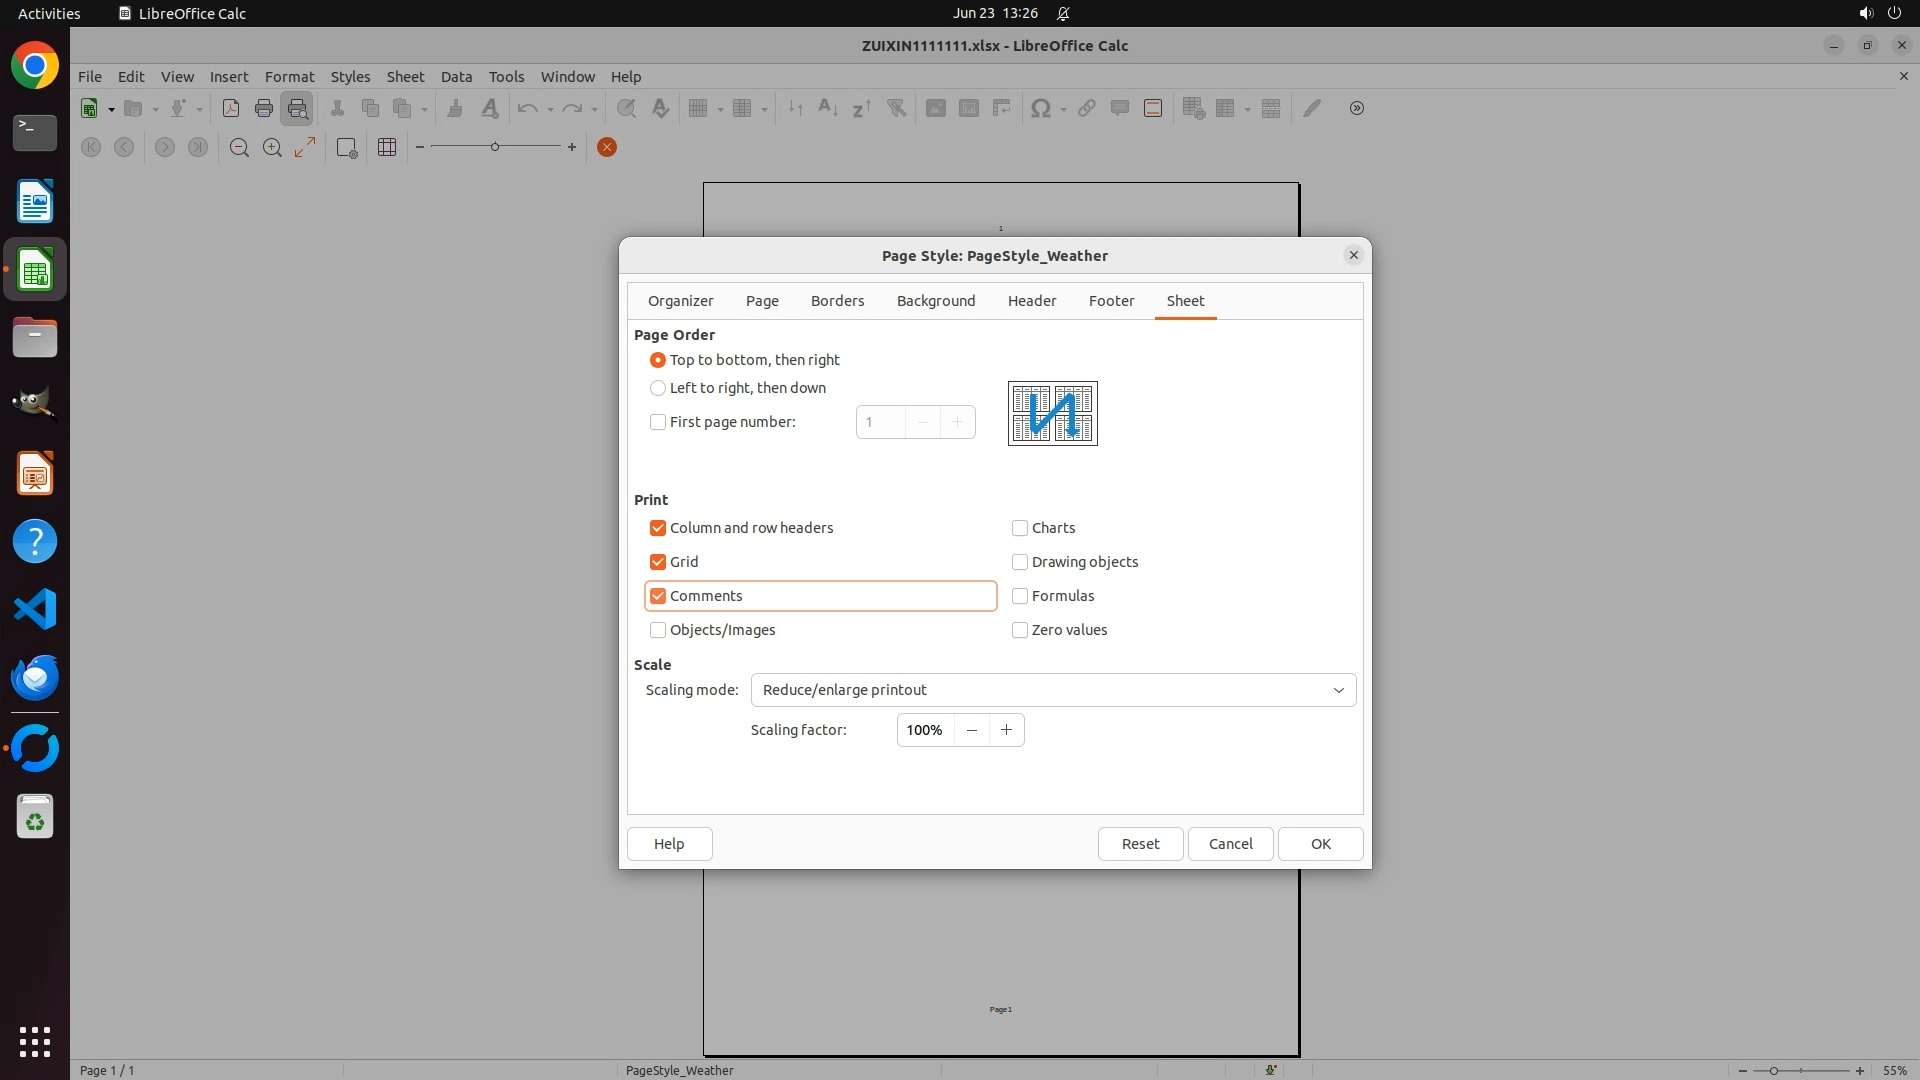Viewport: 1920px width, 1080px height.
Task: Click the Toggle Print Preview icon
Action: click(297, 109)
